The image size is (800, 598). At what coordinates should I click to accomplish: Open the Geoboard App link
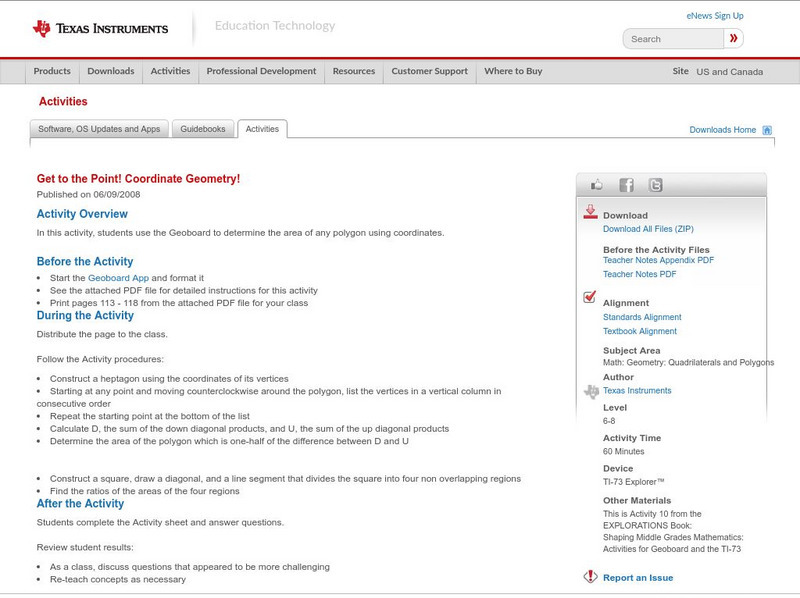tap(118, 278)
